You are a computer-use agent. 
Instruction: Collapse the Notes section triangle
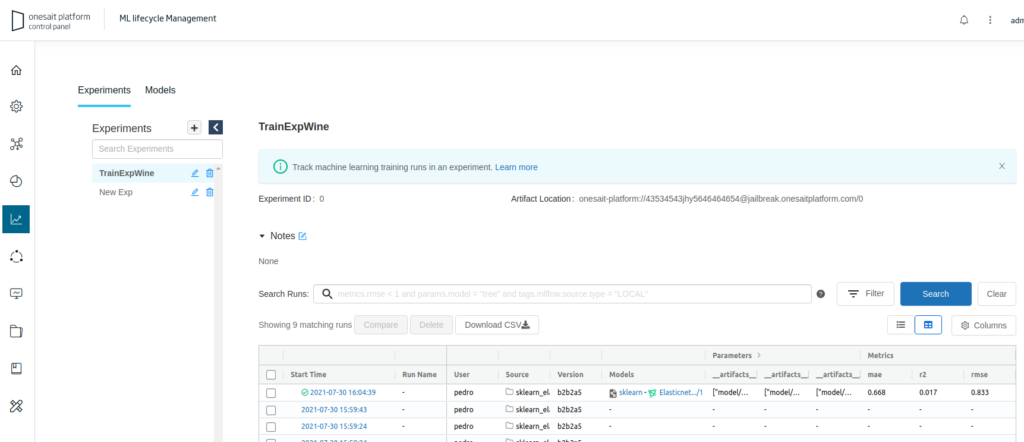click(x=263, y=236)
